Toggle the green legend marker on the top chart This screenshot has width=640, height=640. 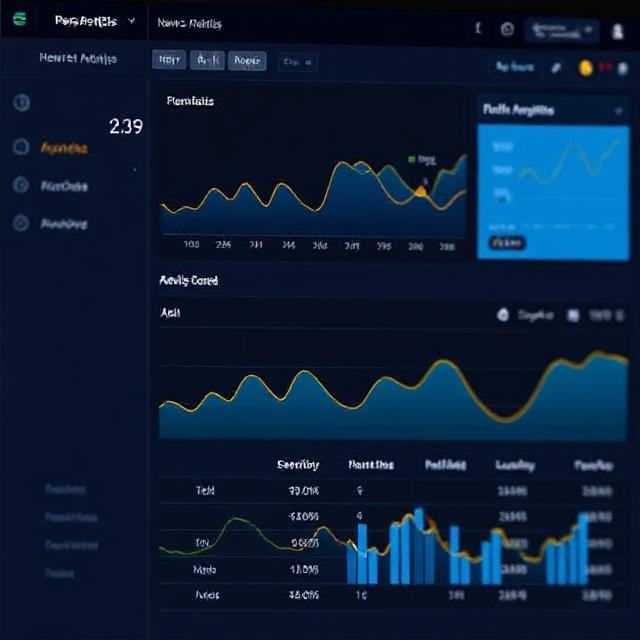(411, 158)
